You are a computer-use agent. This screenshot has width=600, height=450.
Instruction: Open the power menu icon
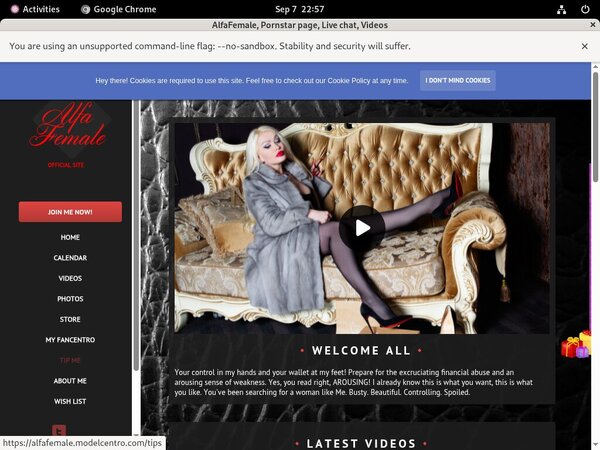click(x=585, y=9)
